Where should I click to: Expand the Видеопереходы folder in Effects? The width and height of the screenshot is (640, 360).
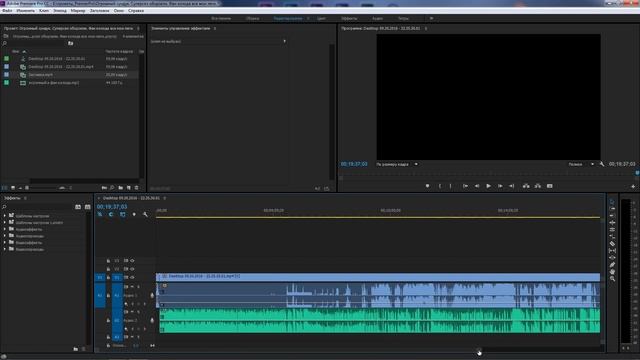[5, 249]
